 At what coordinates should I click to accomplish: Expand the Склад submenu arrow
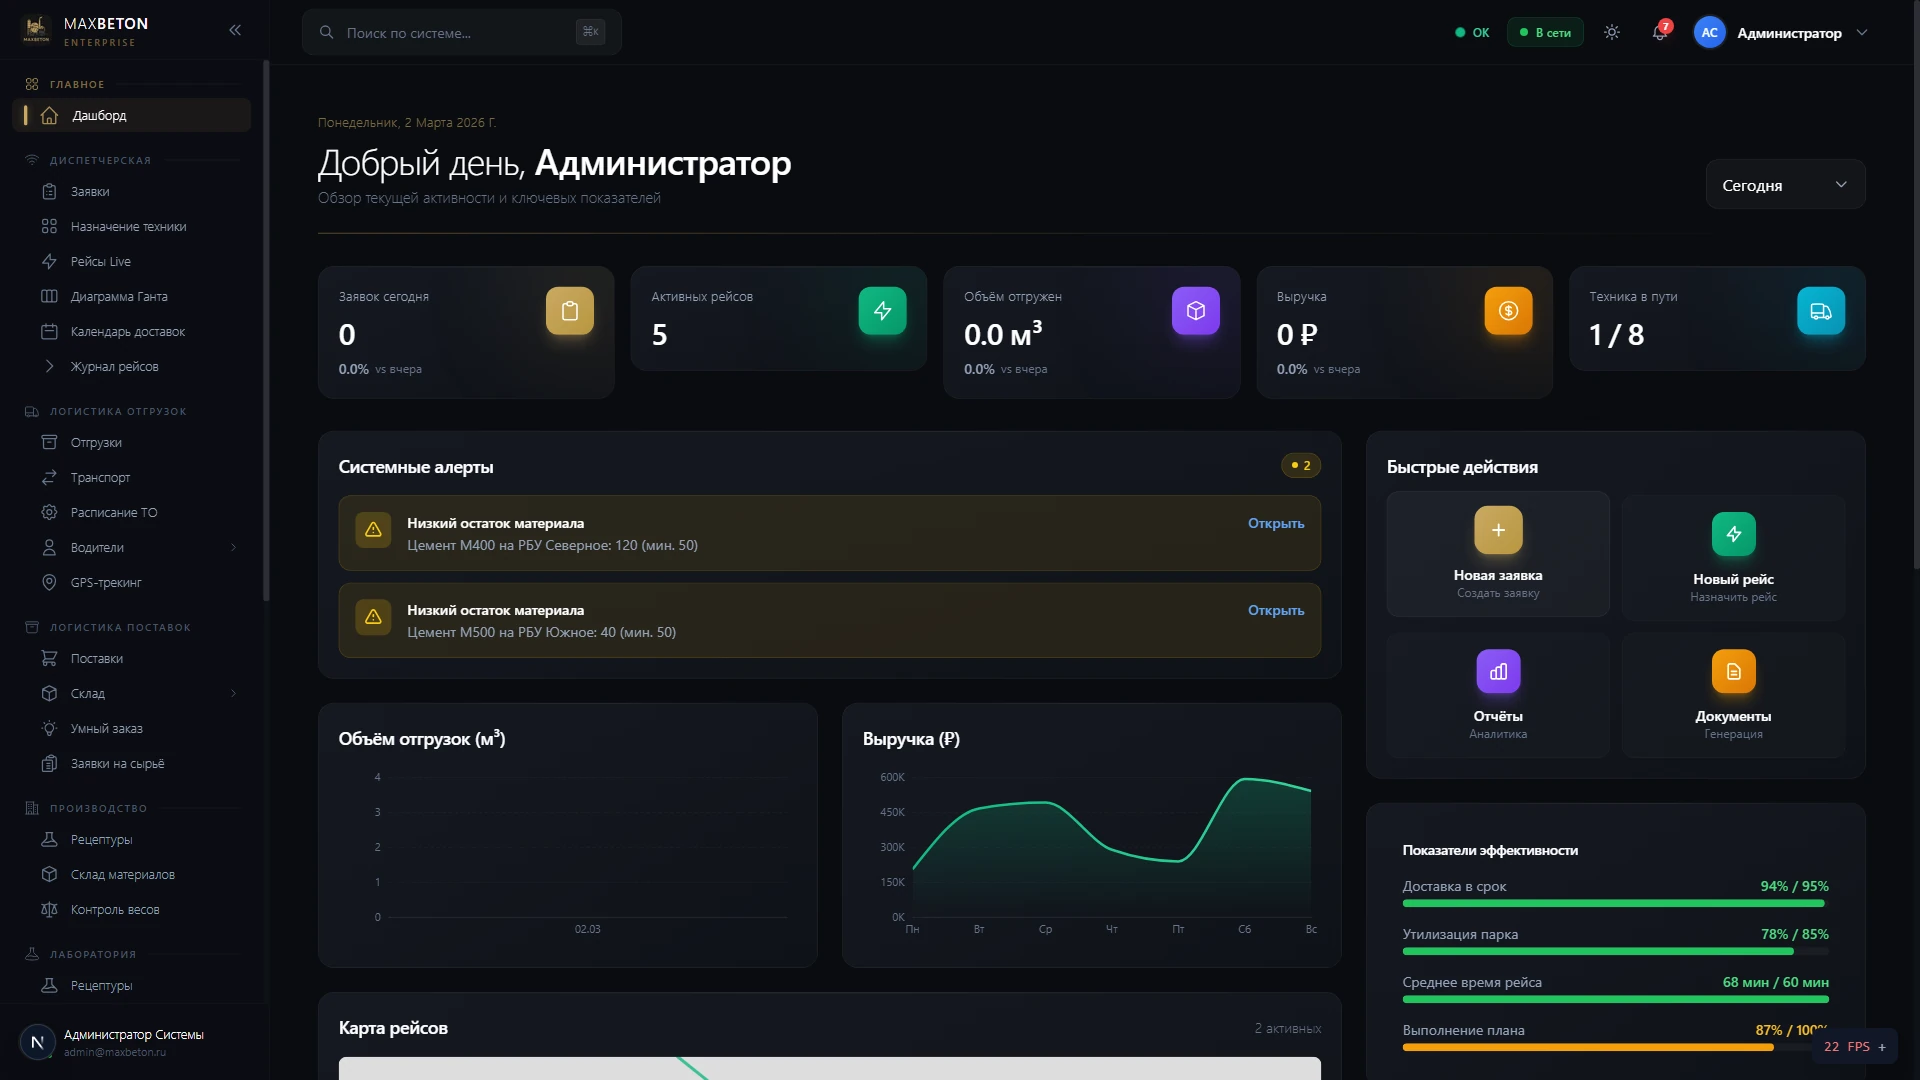234,693
